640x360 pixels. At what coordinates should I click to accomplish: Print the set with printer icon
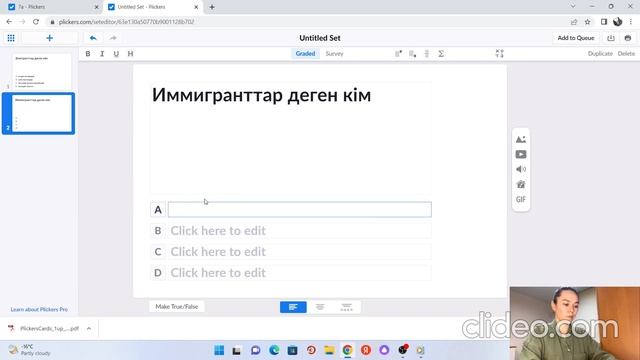click(x=628, y=38)
